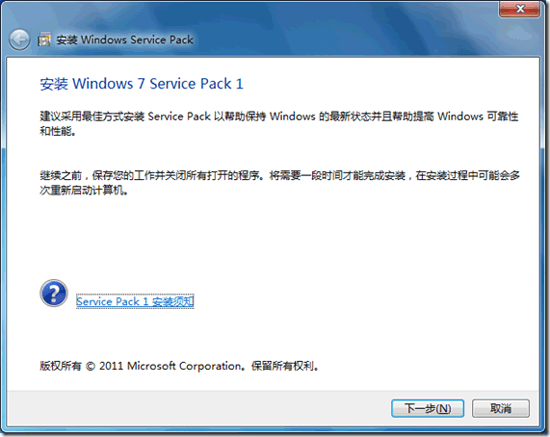The image size is (550, 437).
Task: Close the Service Pack installer window
Action: click(x=519, y=9)
